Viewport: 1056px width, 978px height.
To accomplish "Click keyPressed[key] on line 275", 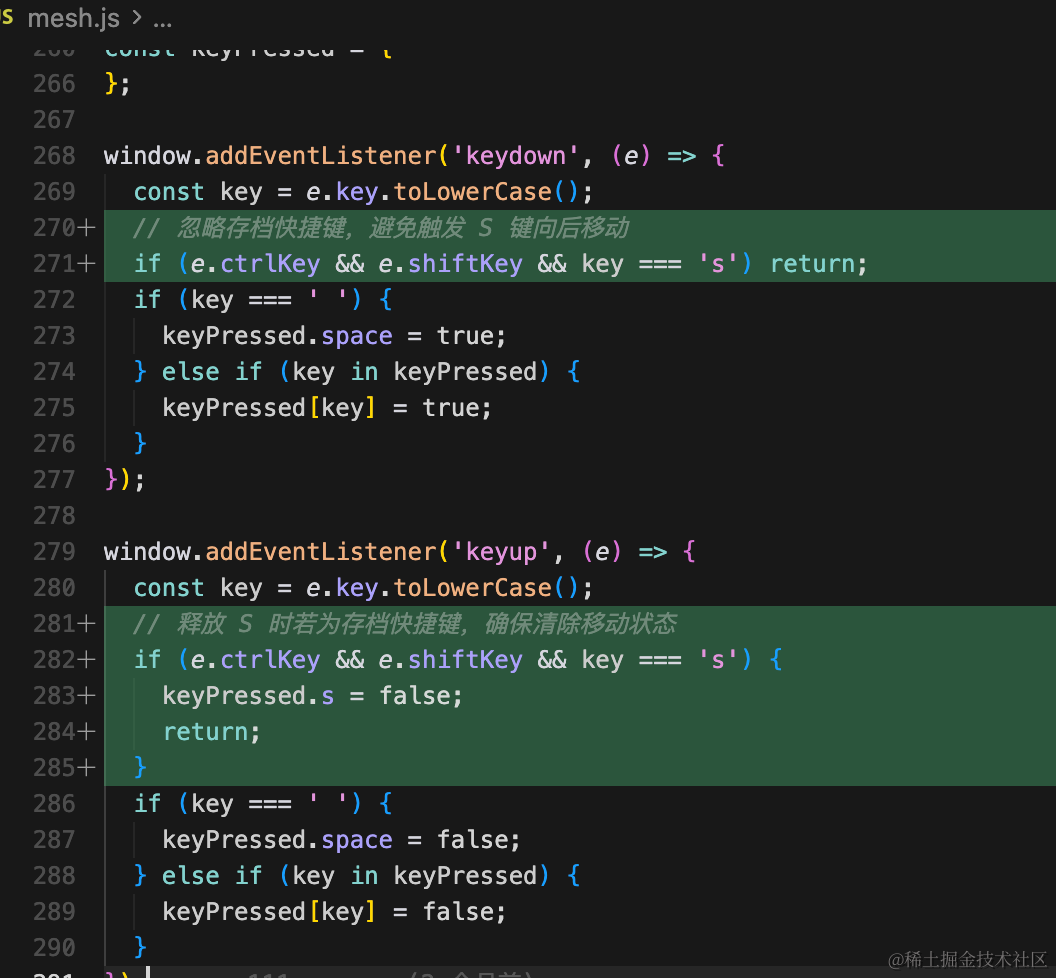I will pos(269,408).
